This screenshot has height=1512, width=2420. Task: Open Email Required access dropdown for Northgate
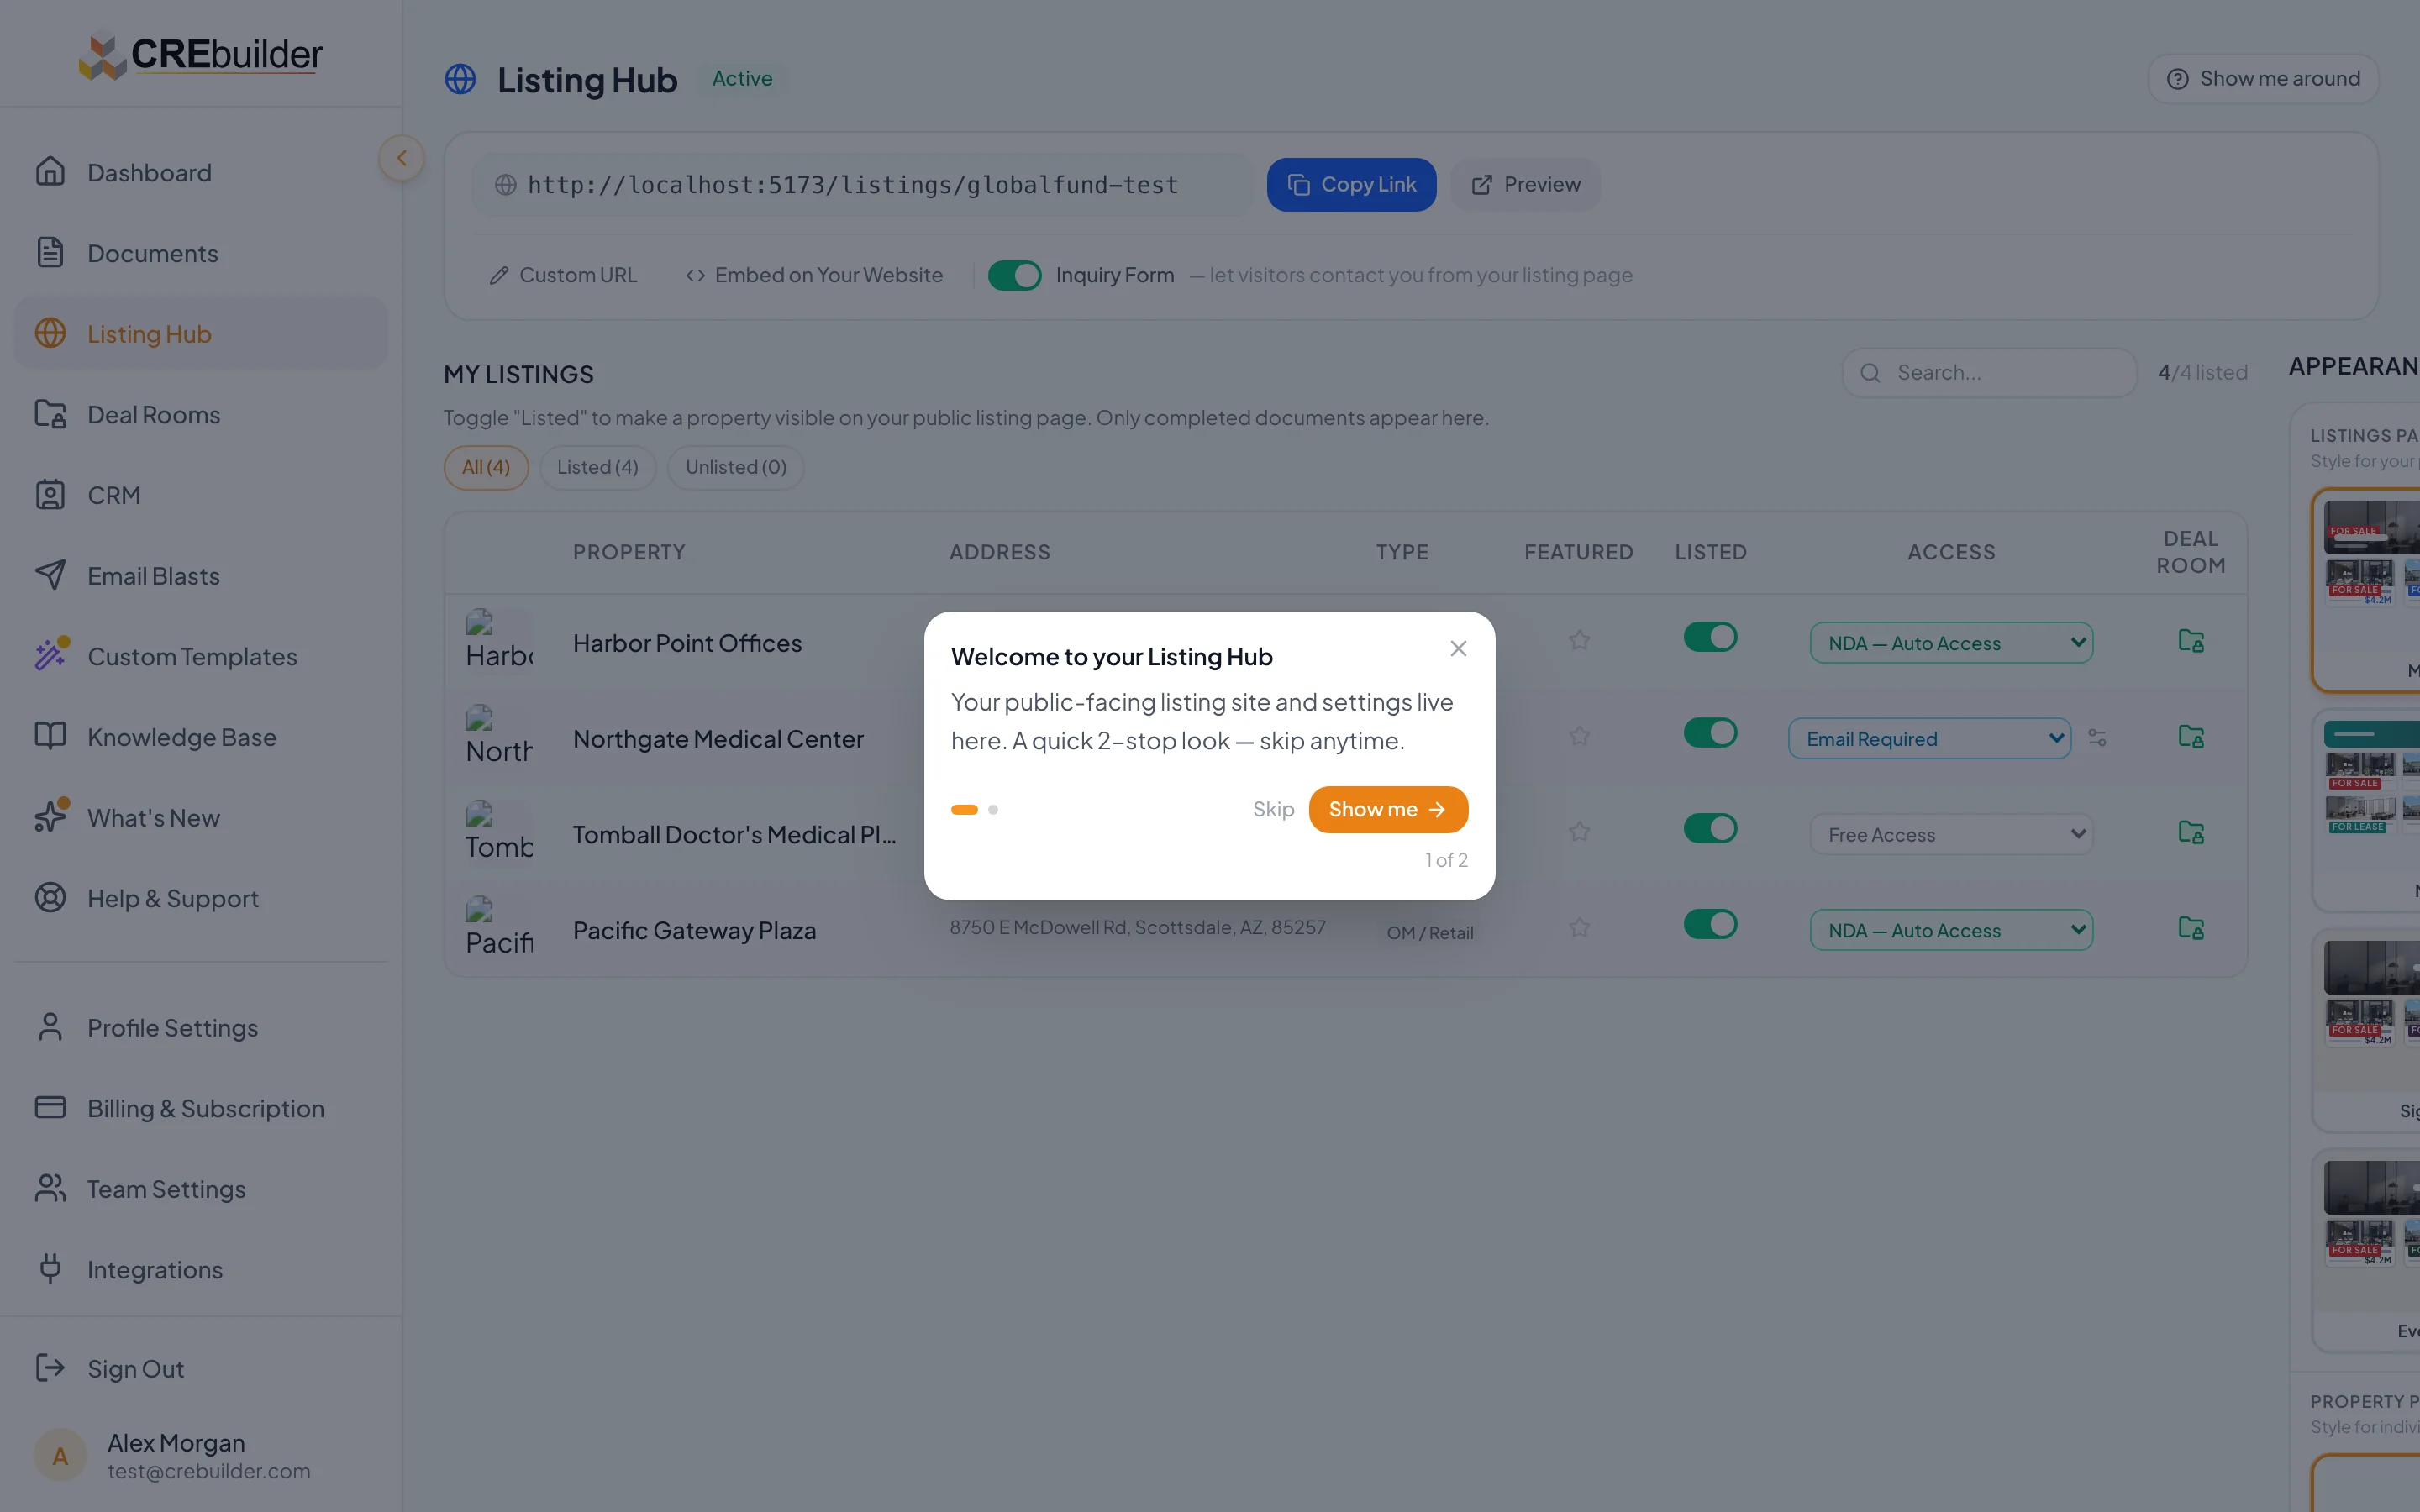(1929, 739)
